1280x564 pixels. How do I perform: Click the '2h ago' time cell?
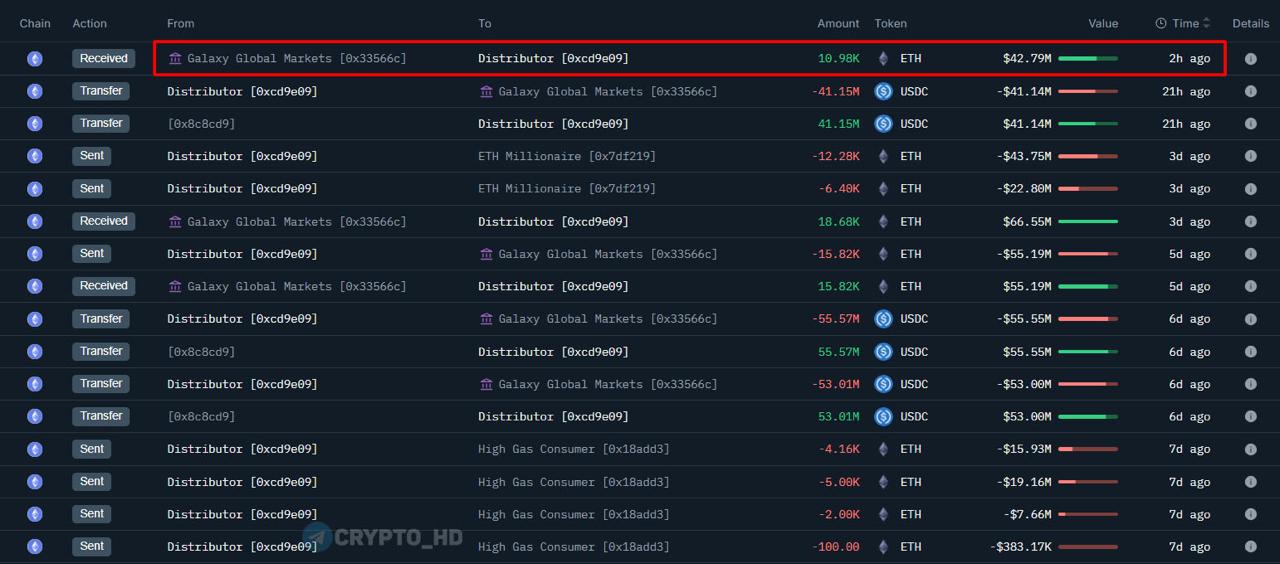tap(1189, 59)
